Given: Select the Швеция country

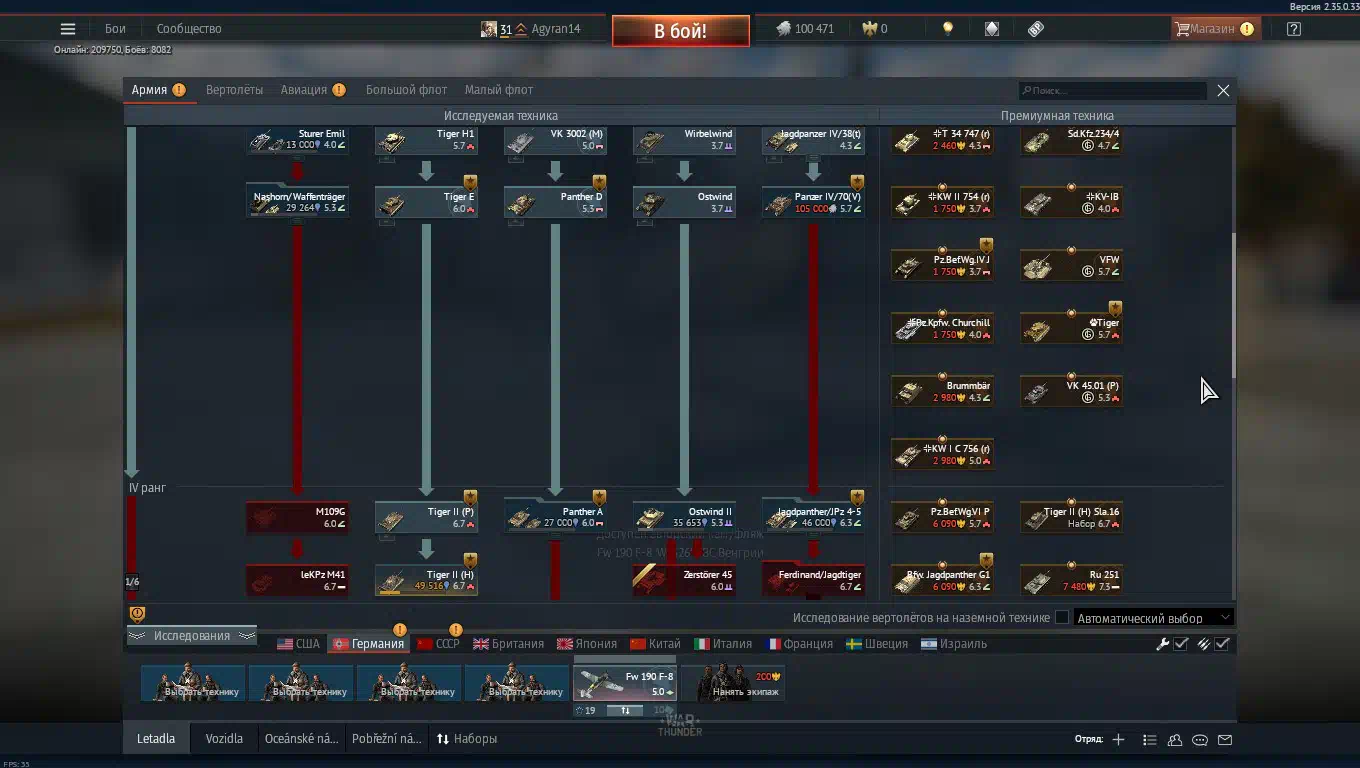Looking at the screenshot, I should (877, 644).
